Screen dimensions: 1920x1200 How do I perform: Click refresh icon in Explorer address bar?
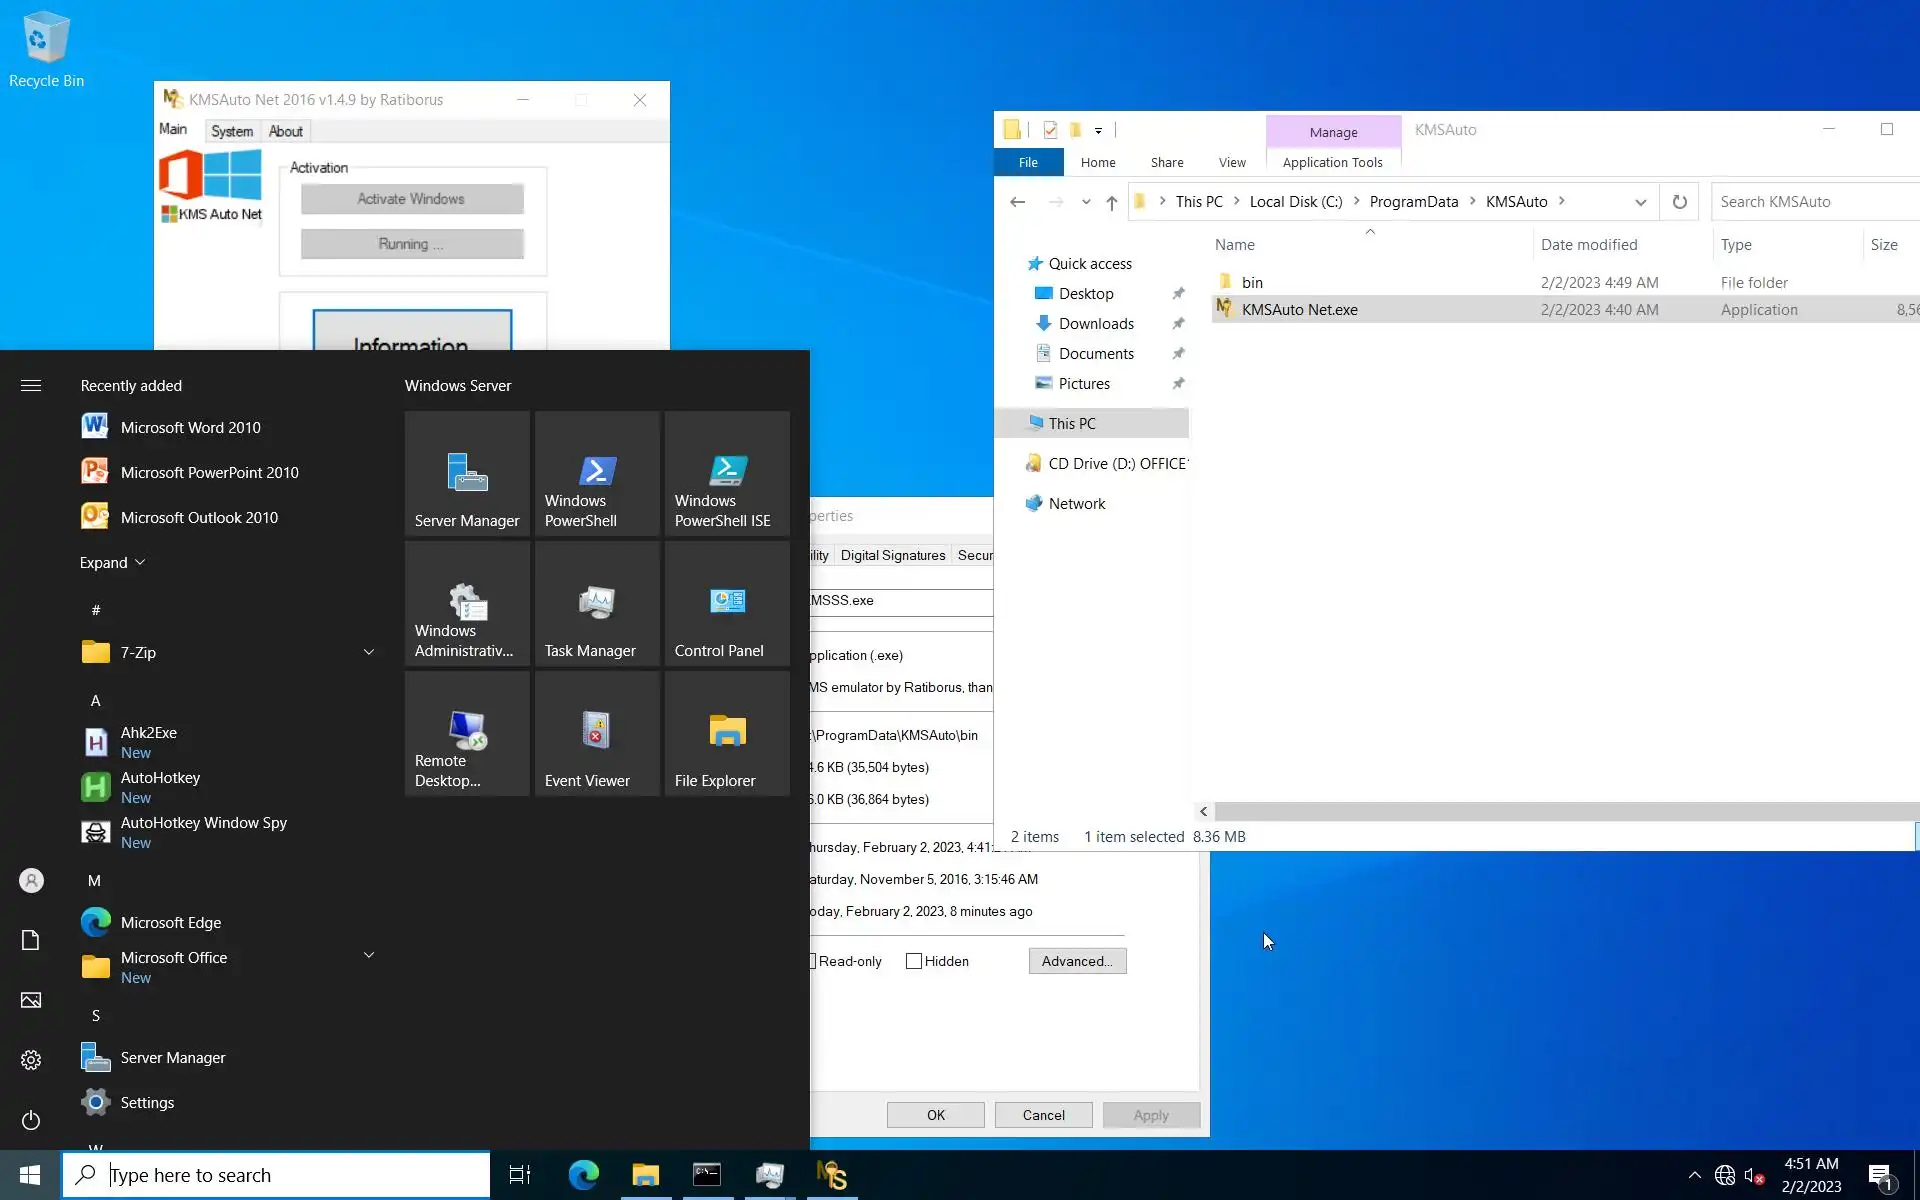(x=1680, y=202)
